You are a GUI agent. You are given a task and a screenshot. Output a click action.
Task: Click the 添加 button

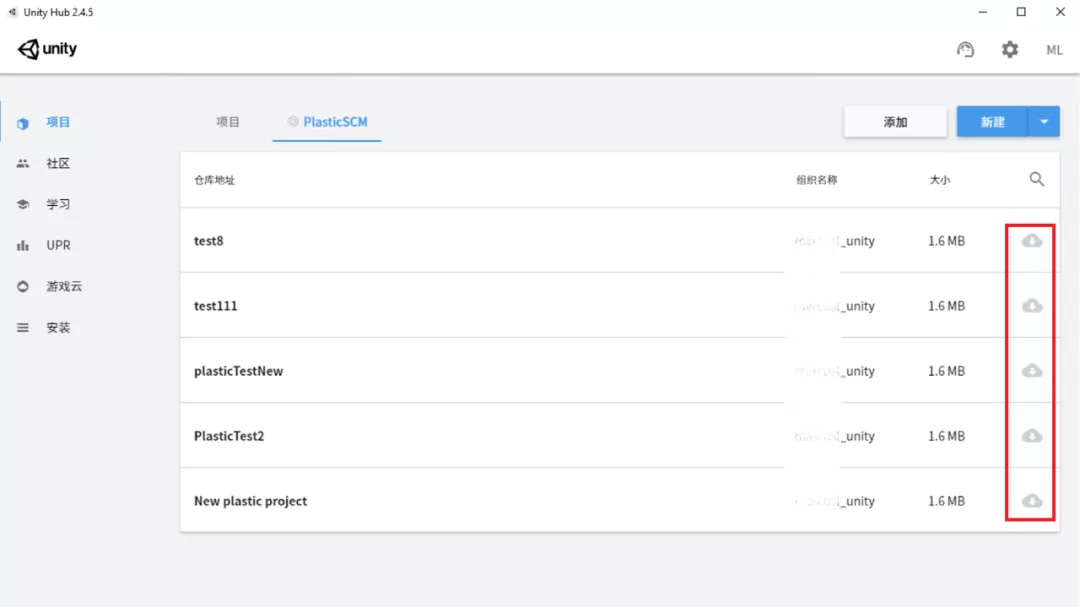895,122
